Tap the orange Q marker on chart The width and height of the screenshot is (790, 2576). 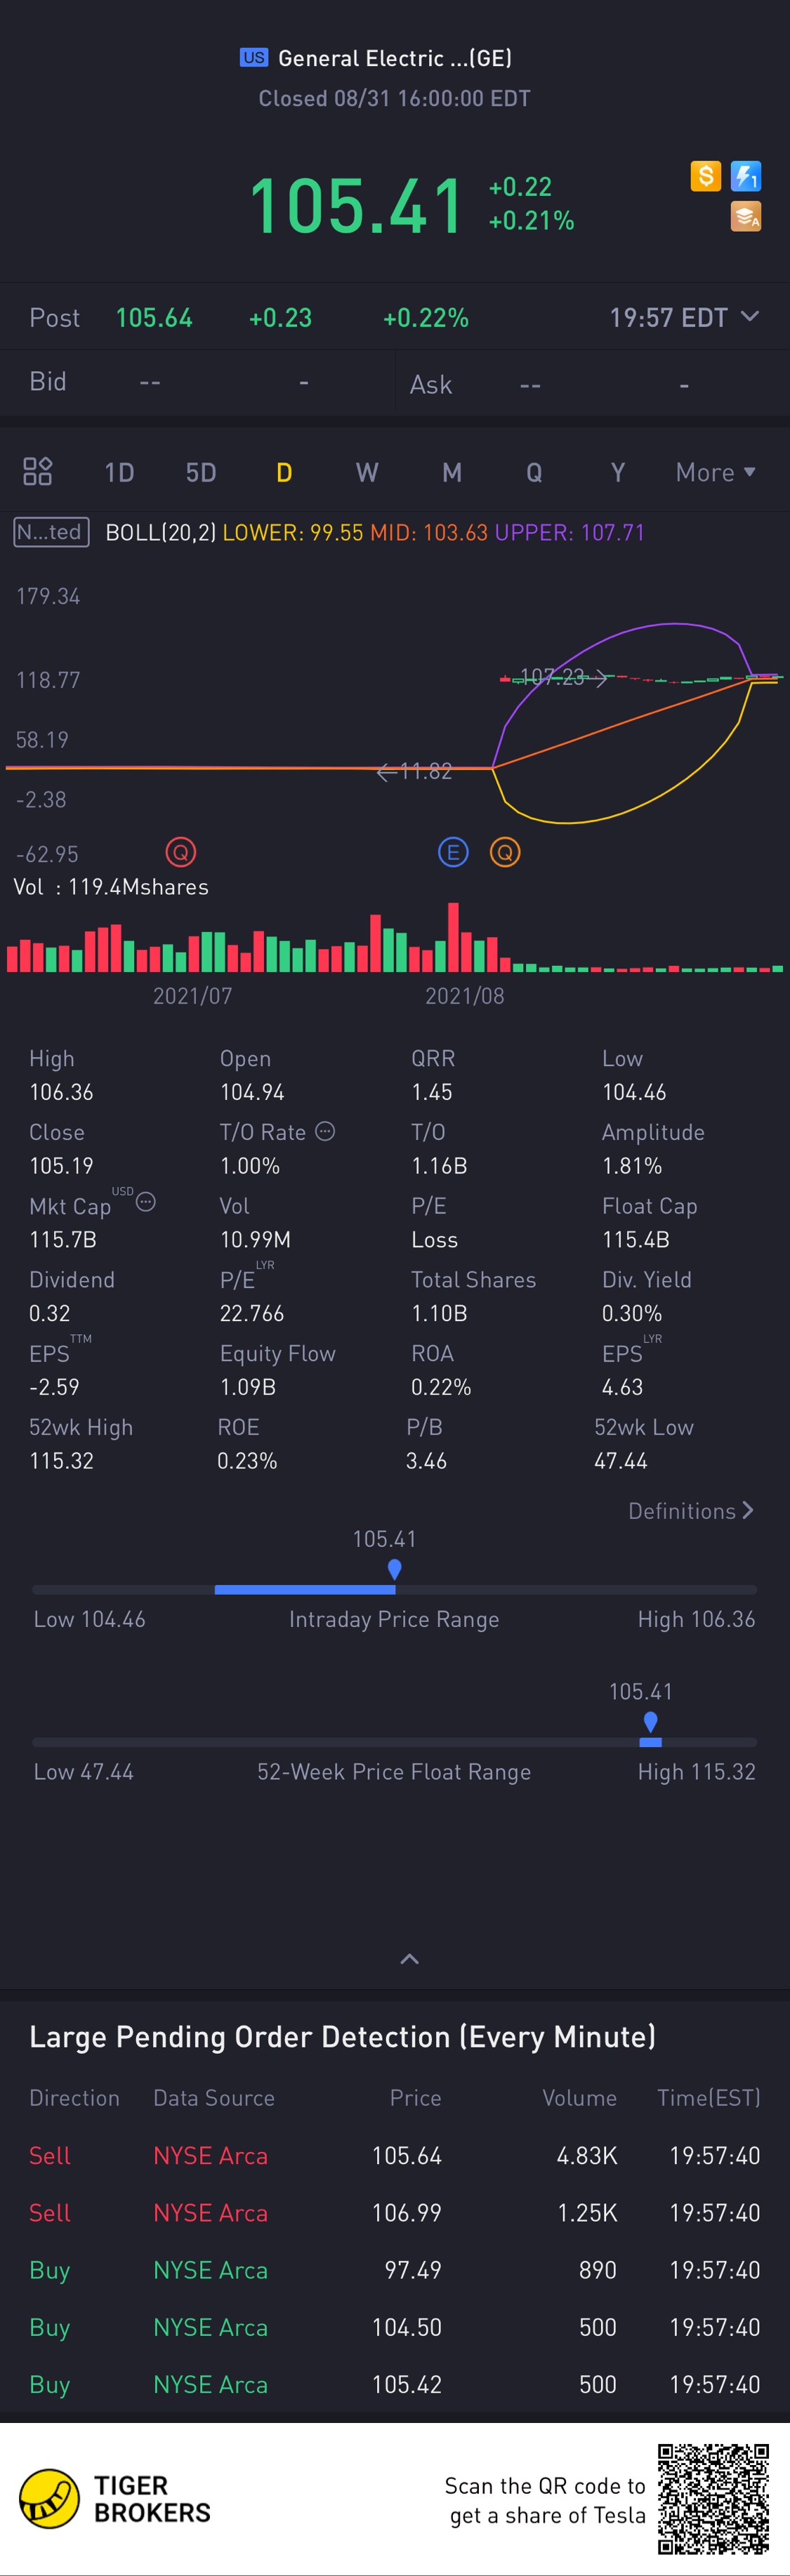(x=505, y=852)
